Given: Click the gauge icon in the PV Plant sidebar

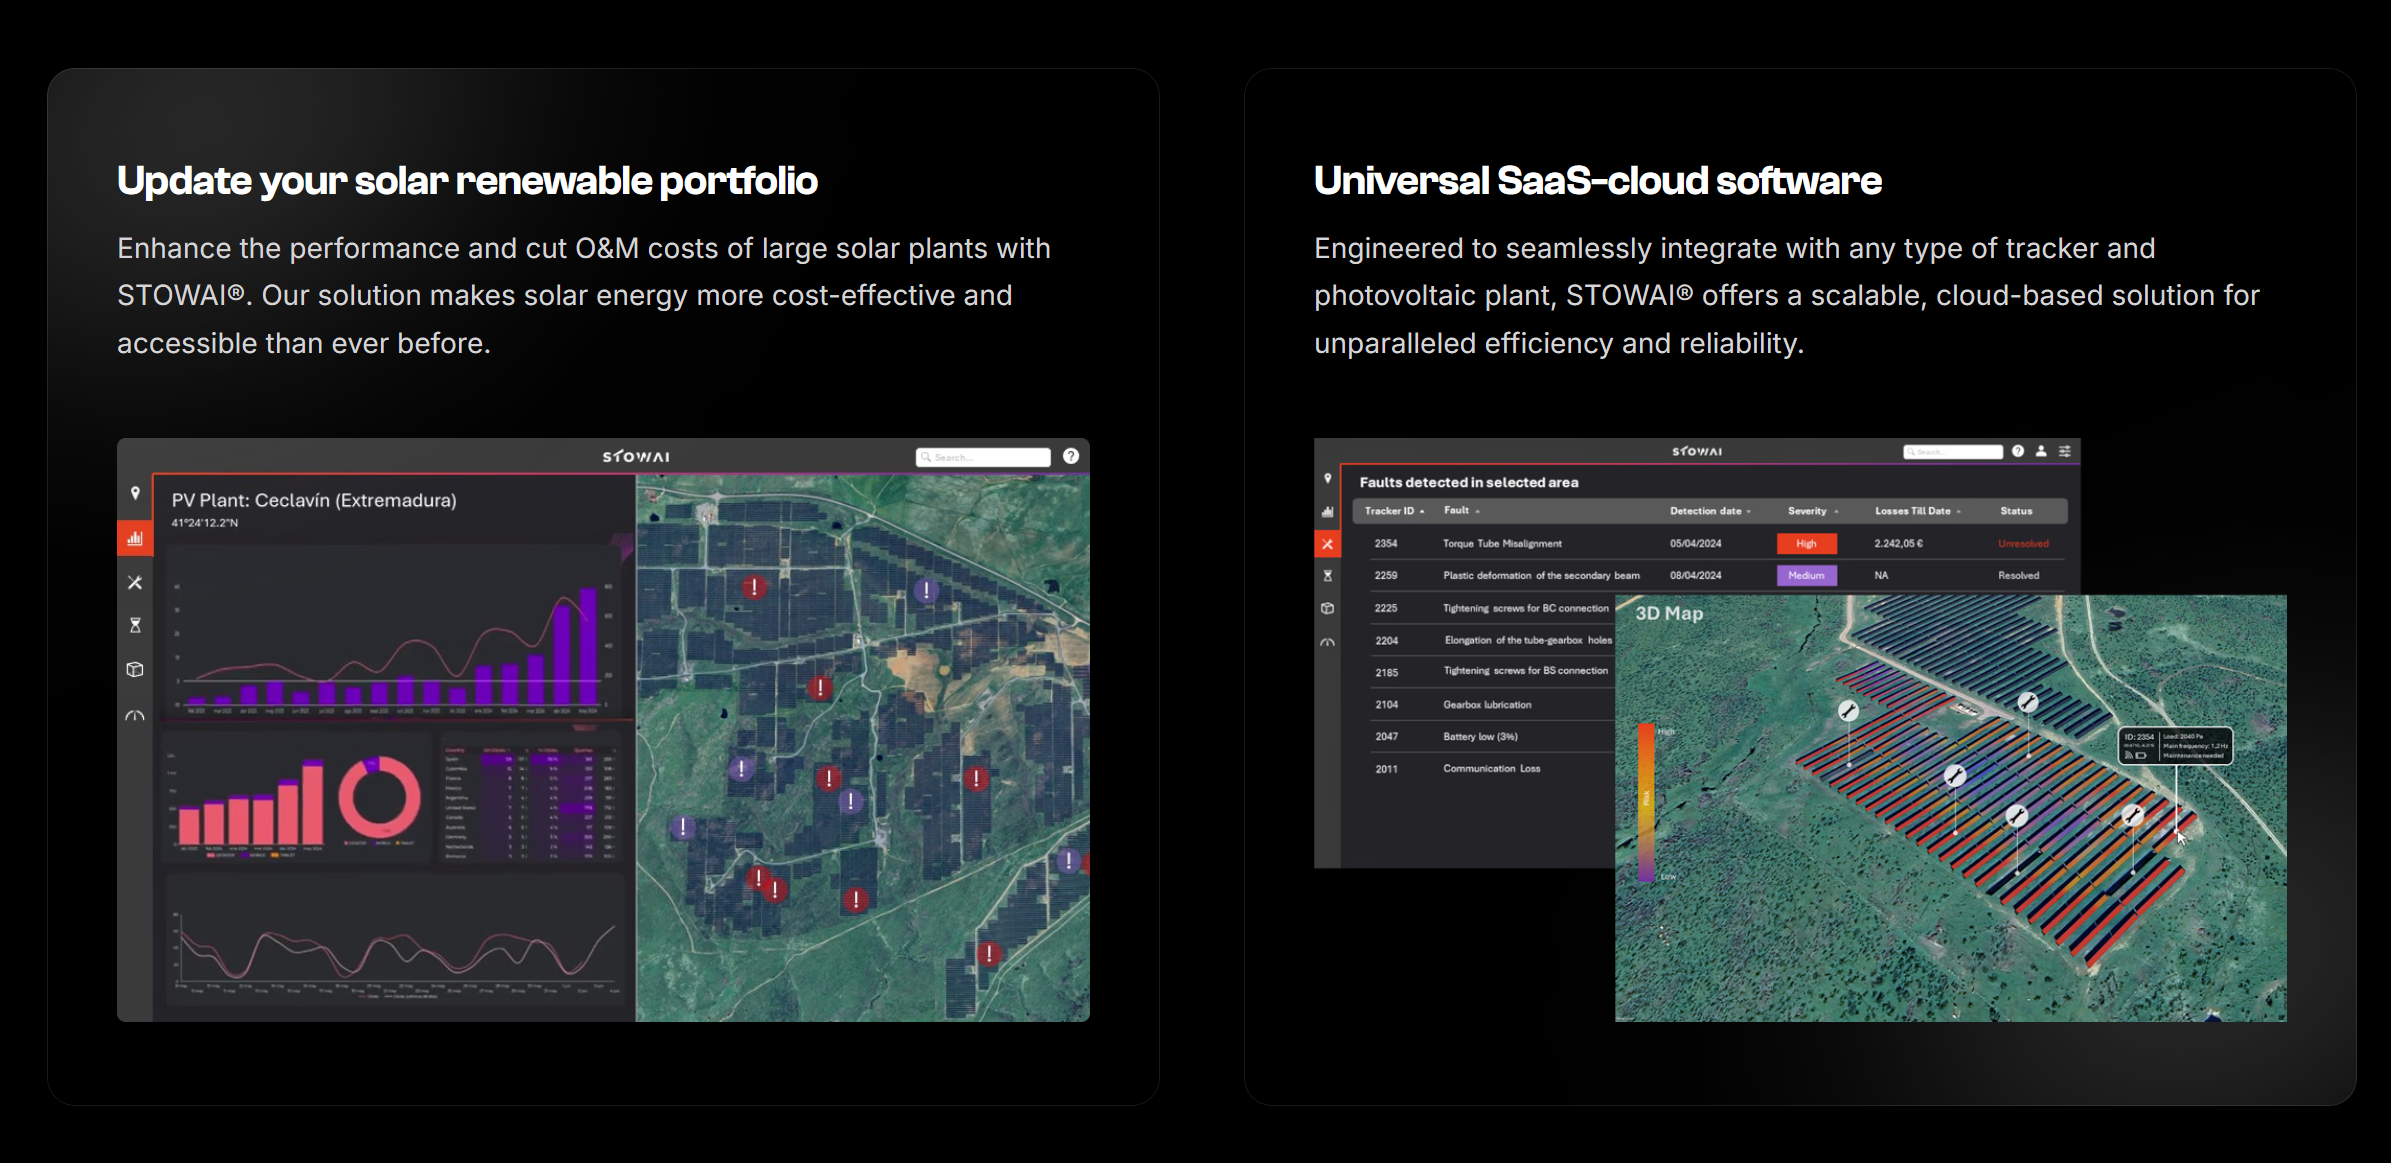Looking at the screenshot, I should (x=135, y=716).
